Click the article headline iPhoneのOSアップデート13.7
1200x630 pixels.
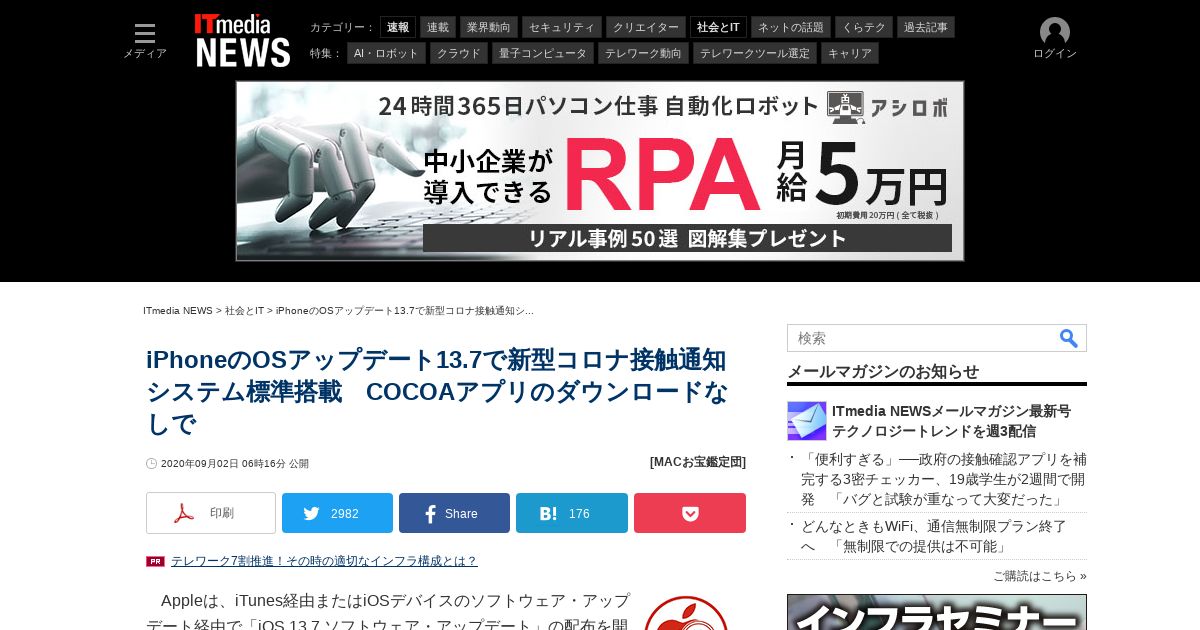(x=437, y=392)
